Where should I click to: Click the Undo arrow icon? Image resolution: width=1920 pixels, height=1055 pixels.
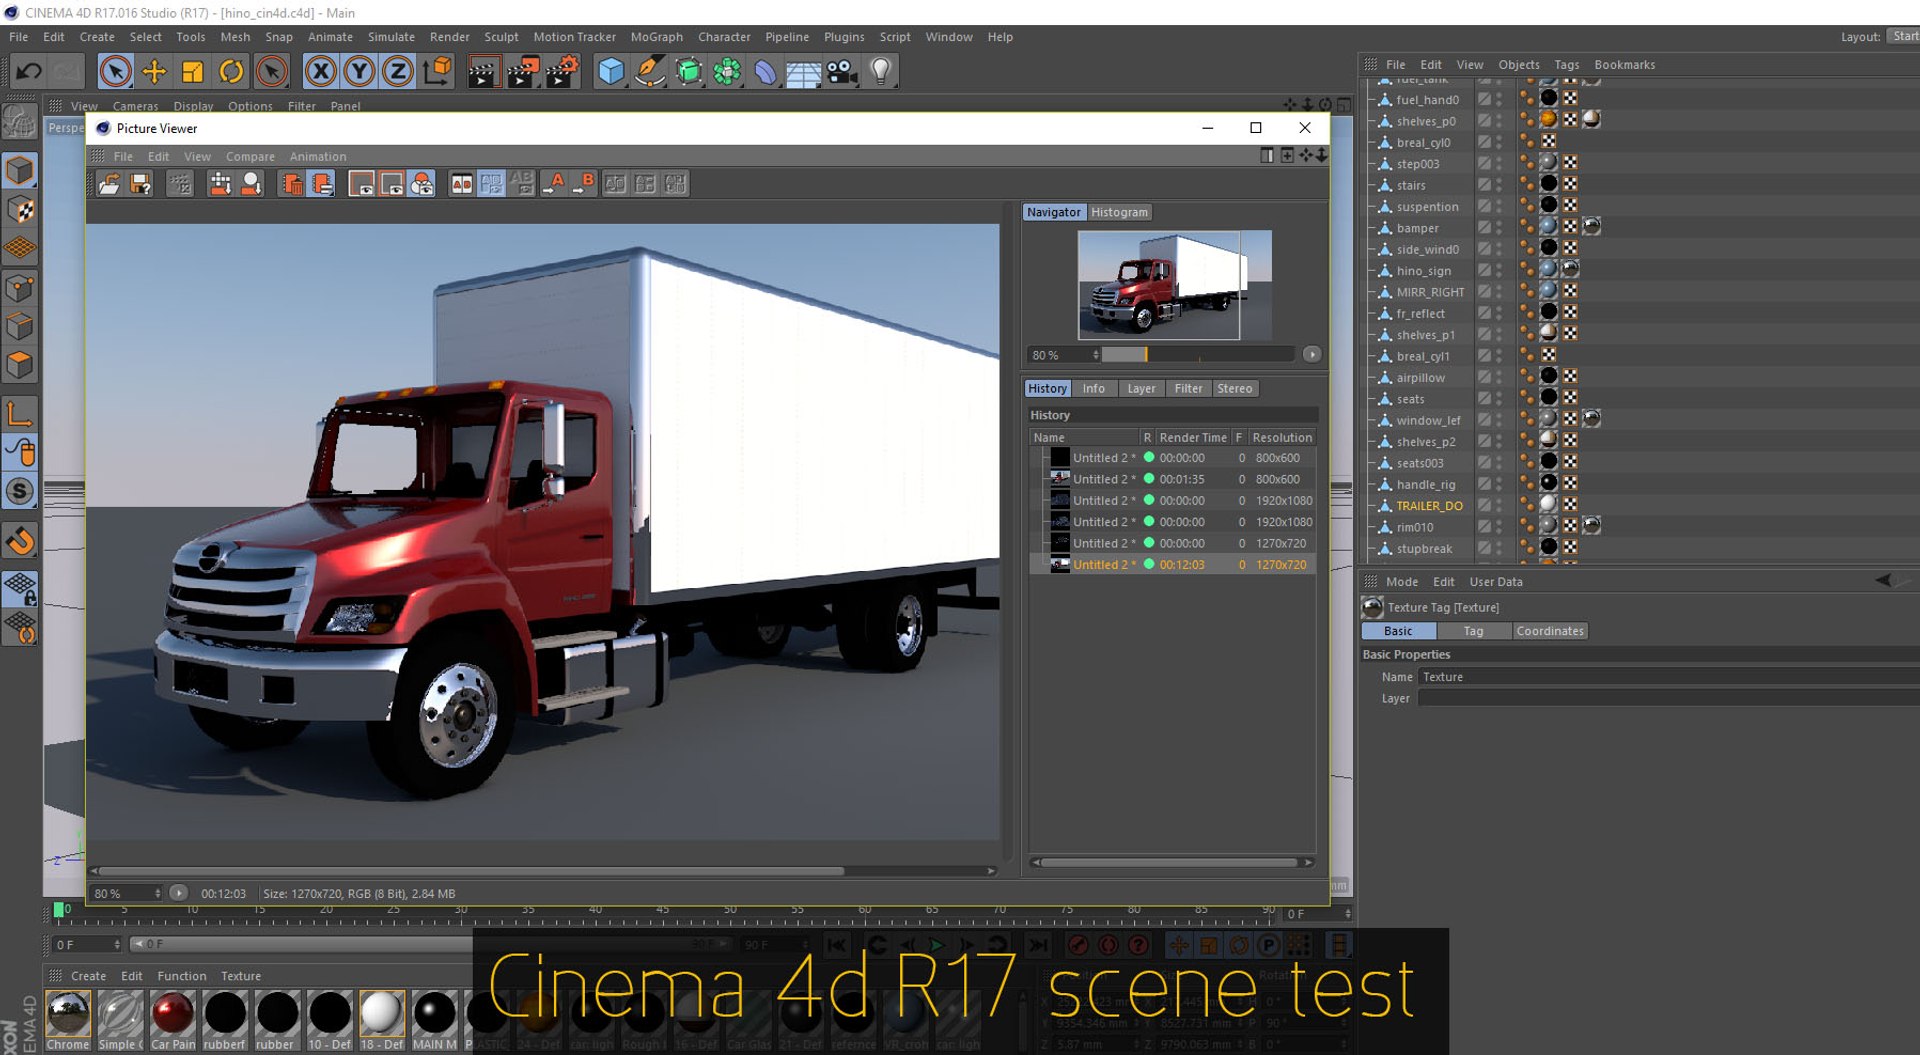(28, 71)
